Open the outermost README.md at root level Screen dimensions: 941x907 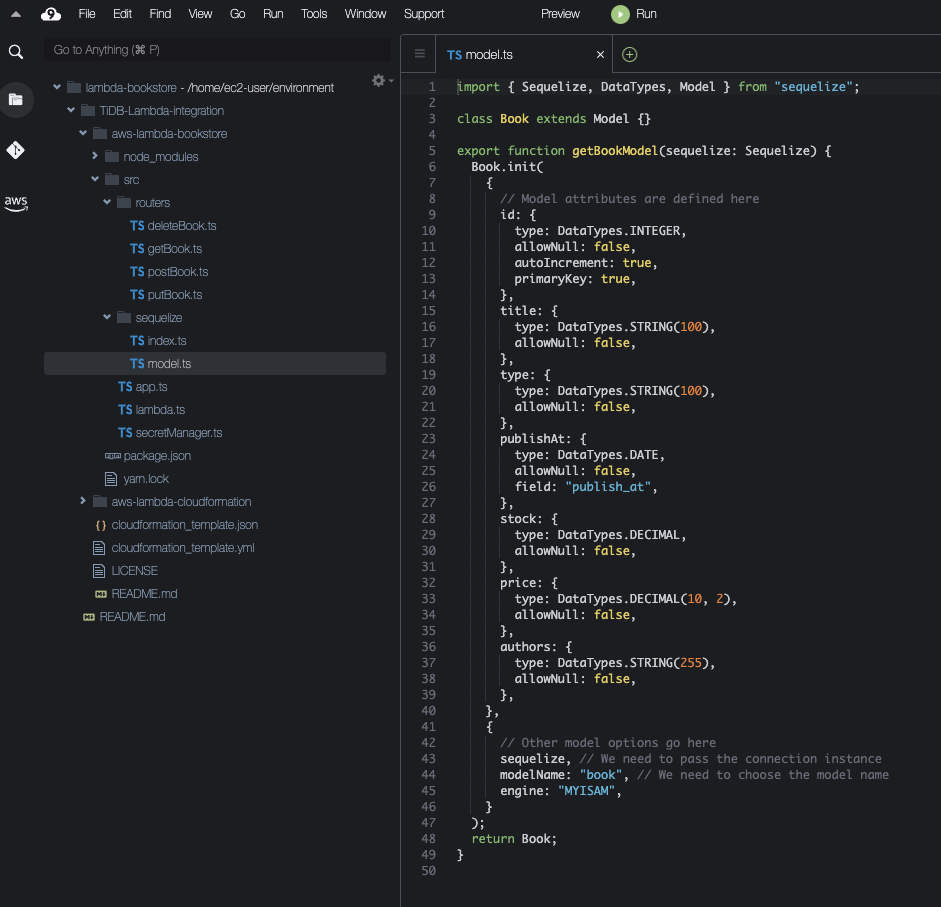click(x=132, y=617)
